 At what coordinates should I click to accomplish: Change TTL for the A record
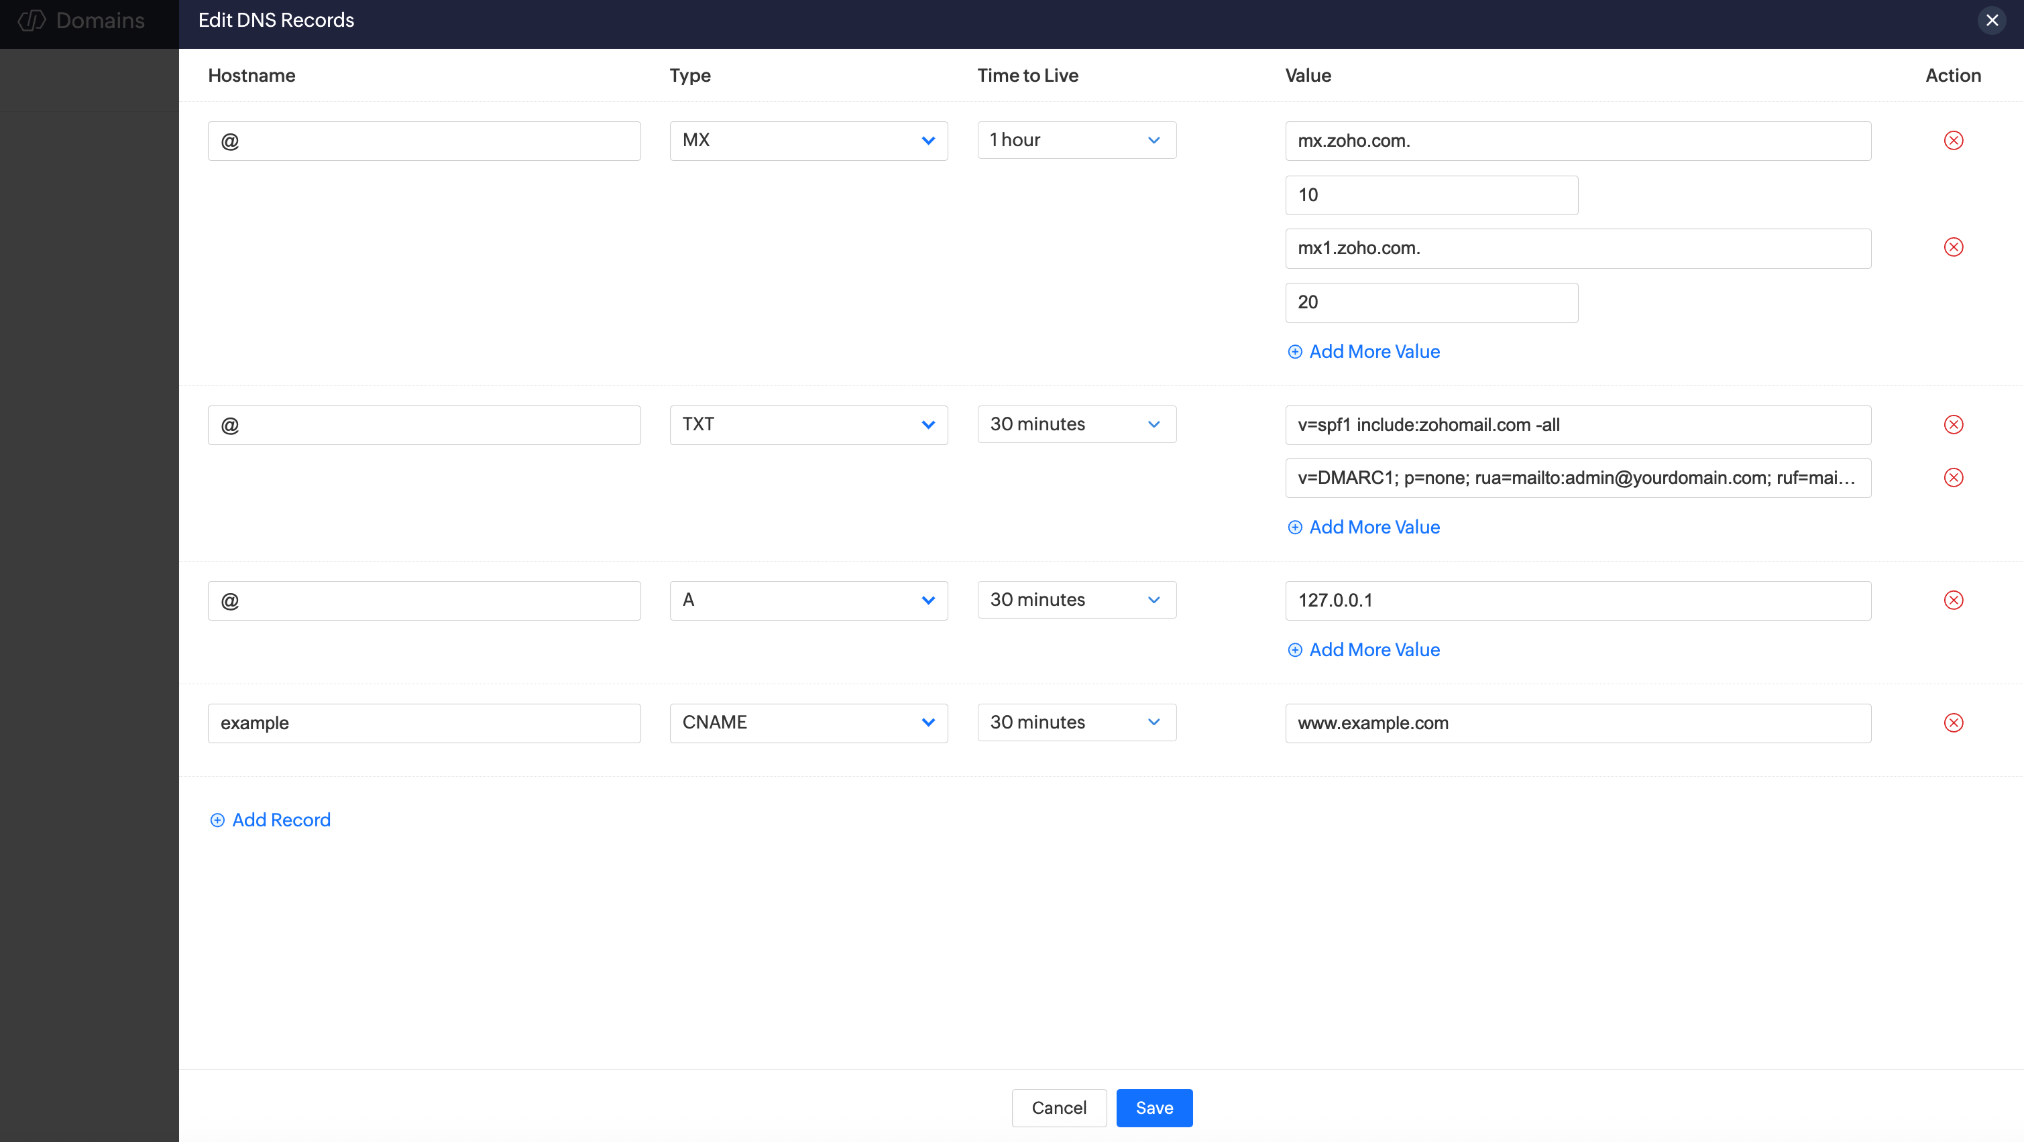point(1076,600)
